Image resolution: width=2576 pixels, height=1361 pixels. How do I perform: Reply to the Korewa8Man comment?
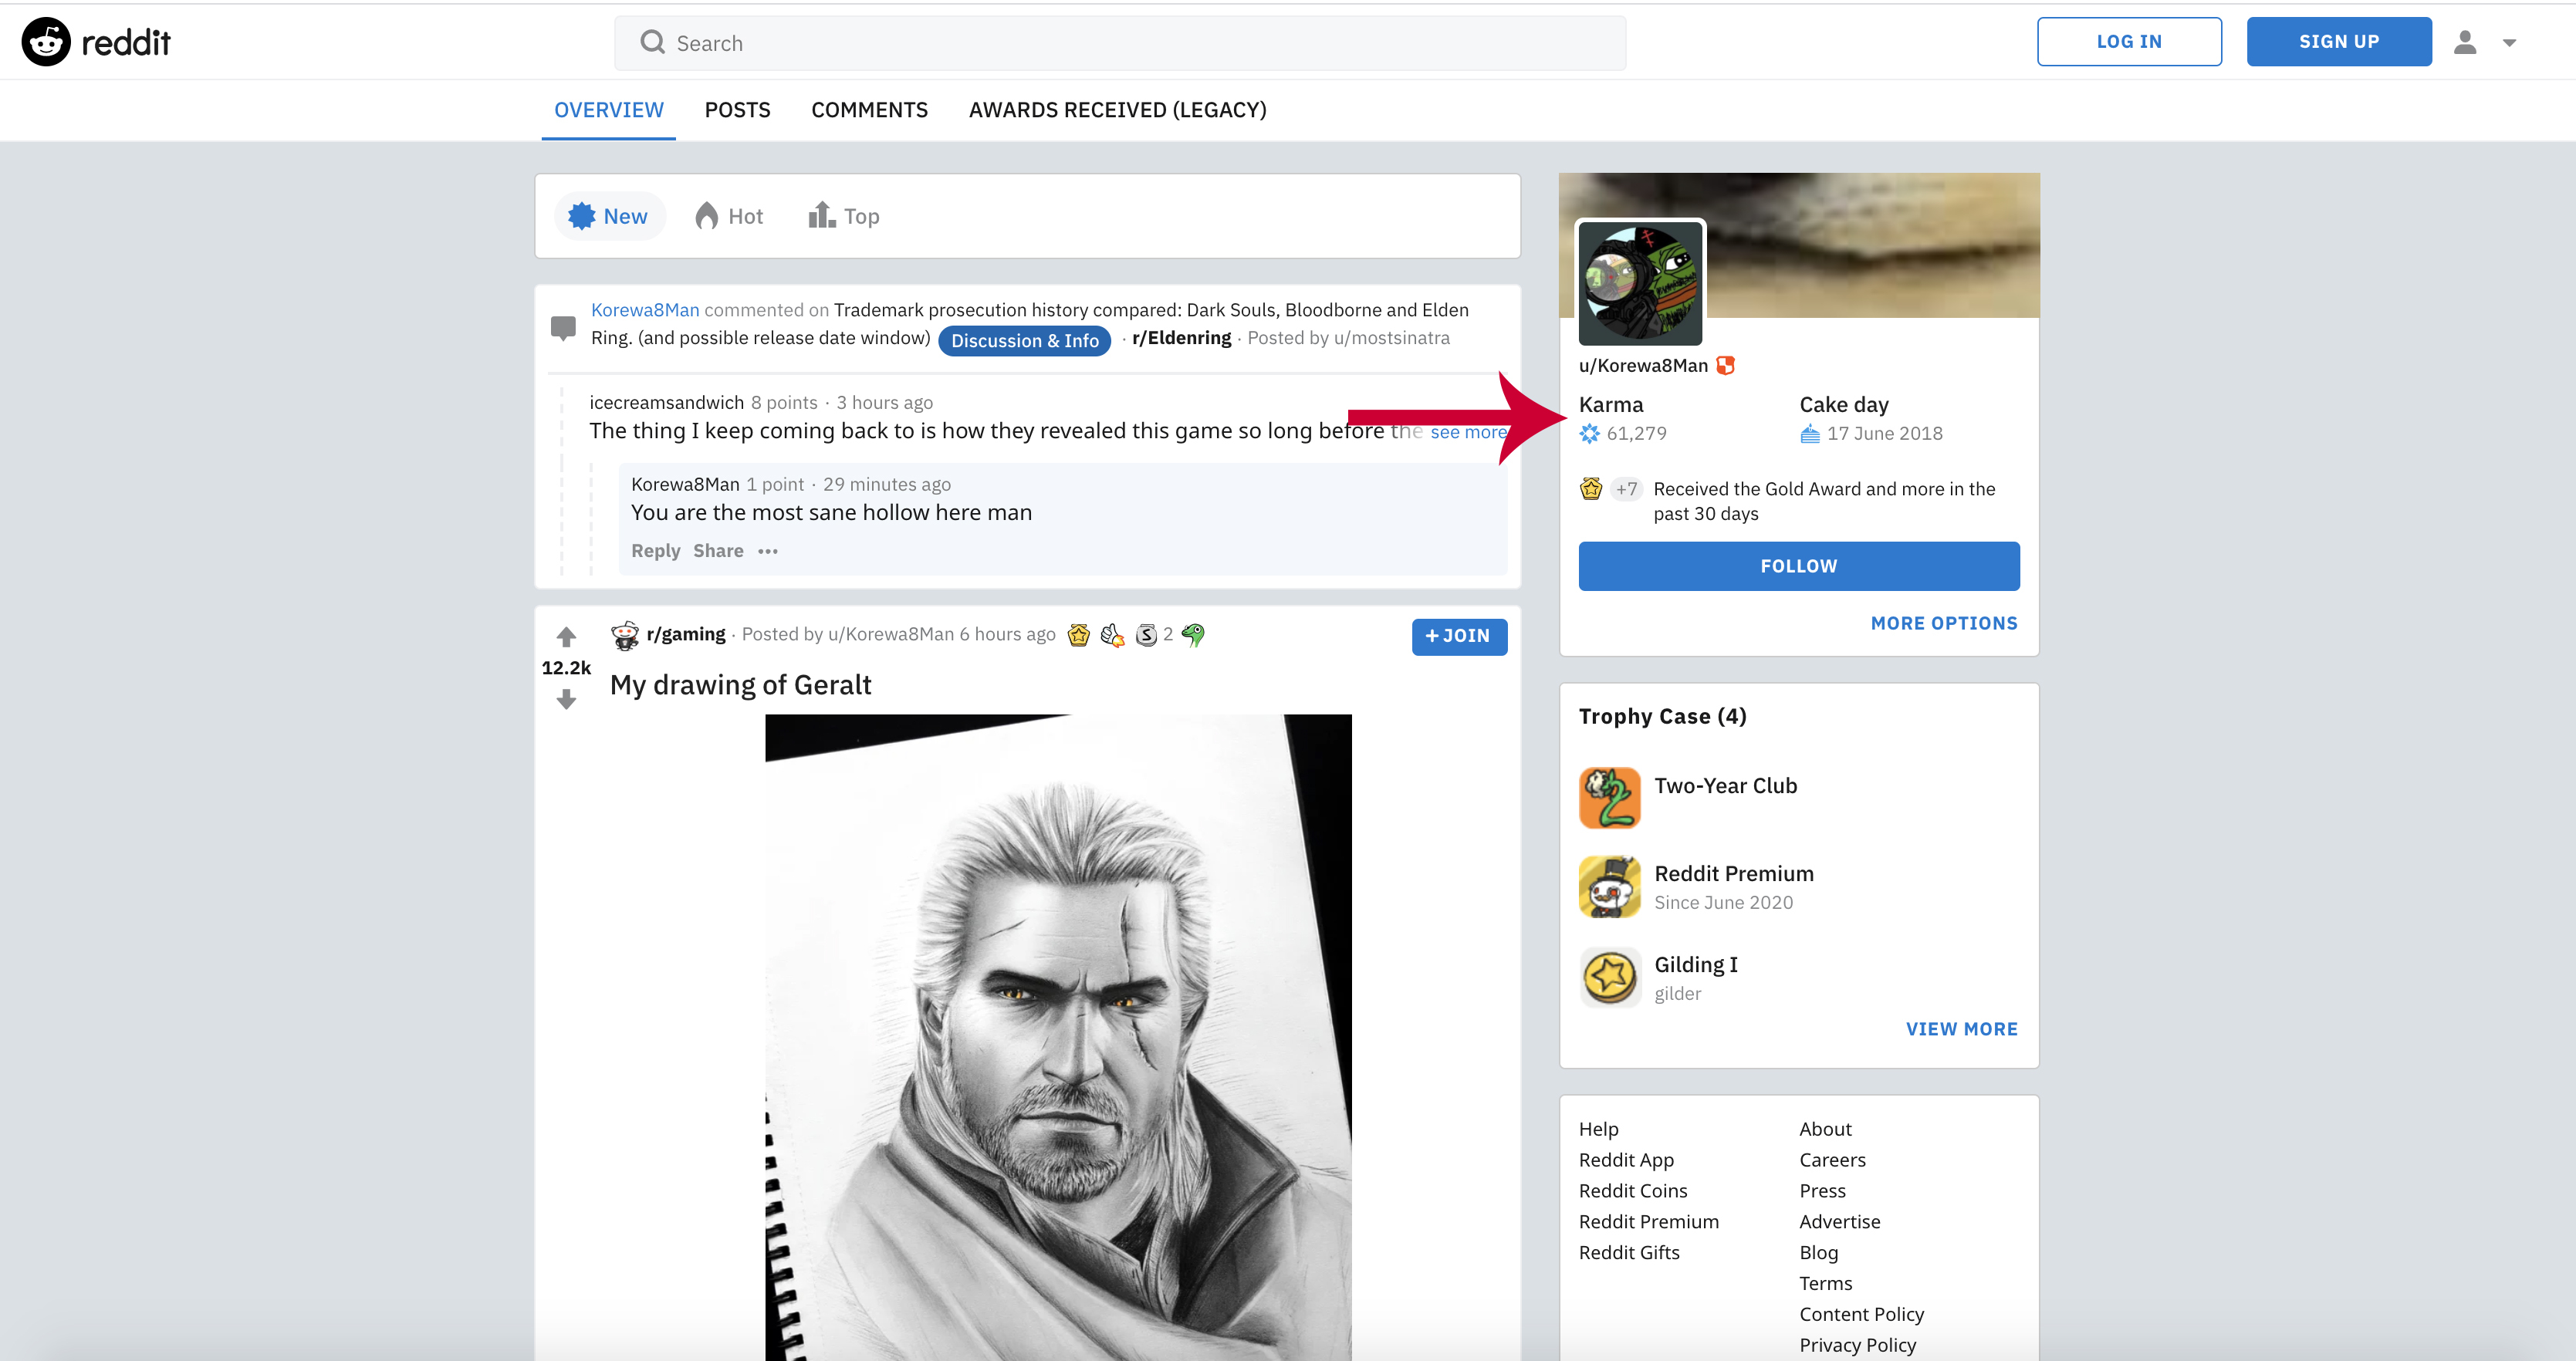pyautogui.click(x=655, y=551)
